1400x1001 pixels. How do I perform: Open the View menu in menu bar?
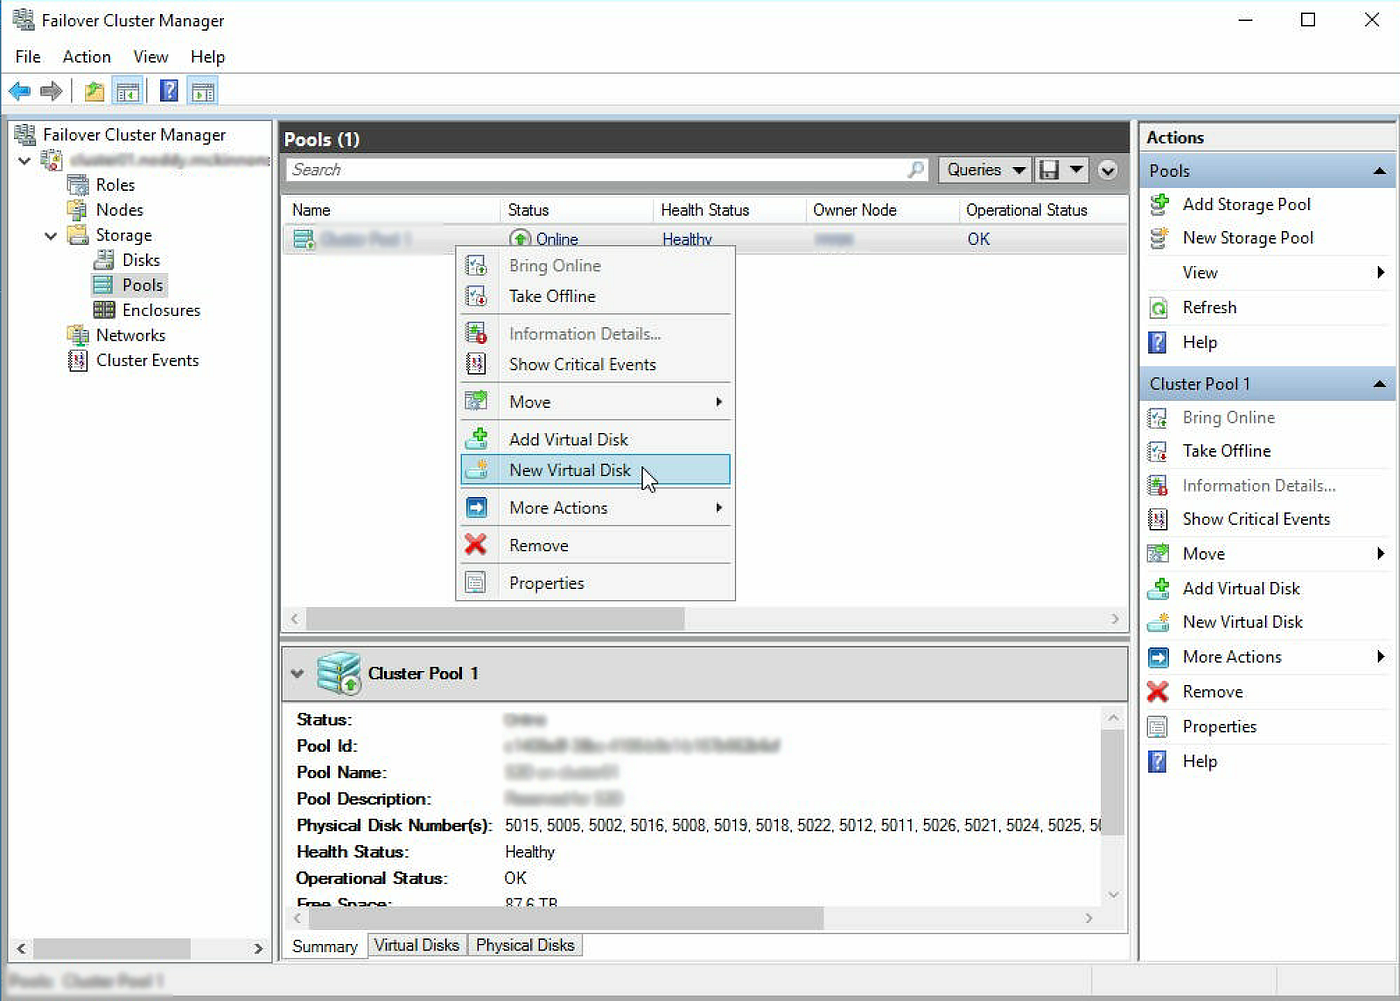(x=151, y=57)
